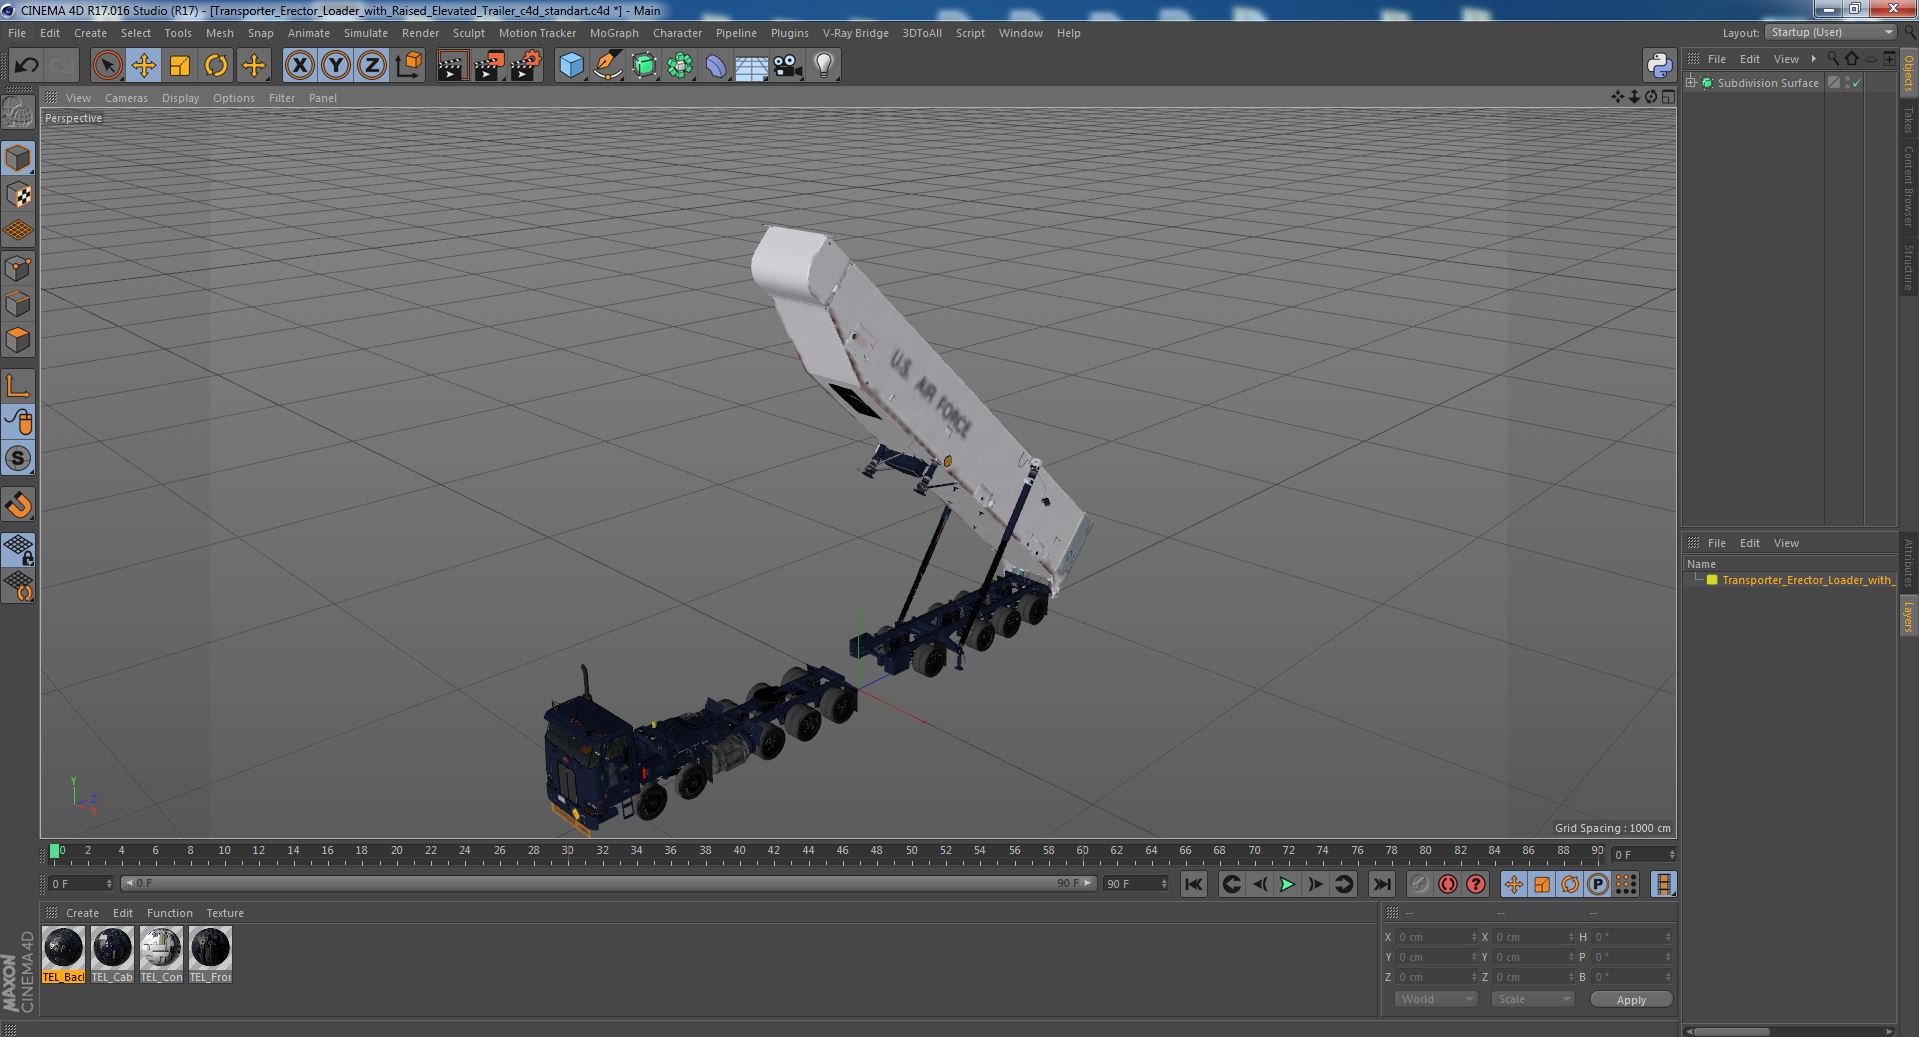Image resolution: width=1919 pixels, height=1037 pixels.
Task: Add a Cube primitive object
Action: [x=571, y=66]
